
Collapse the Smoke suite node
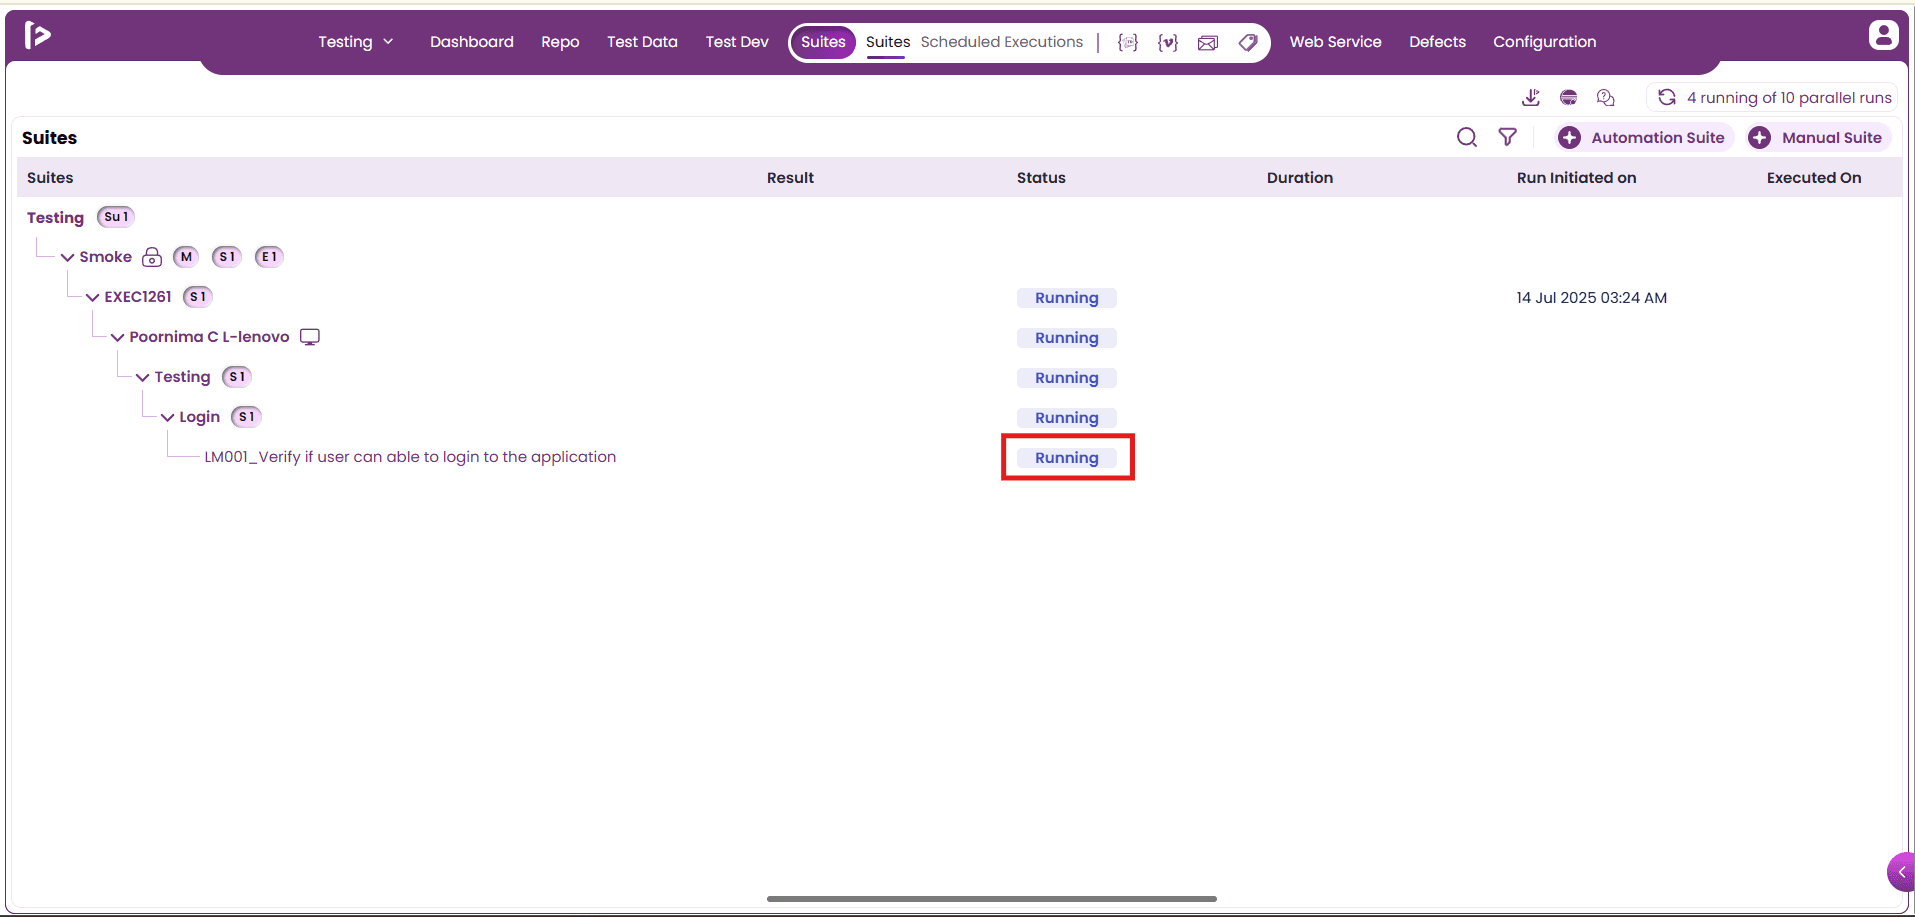tap(67, 257)
